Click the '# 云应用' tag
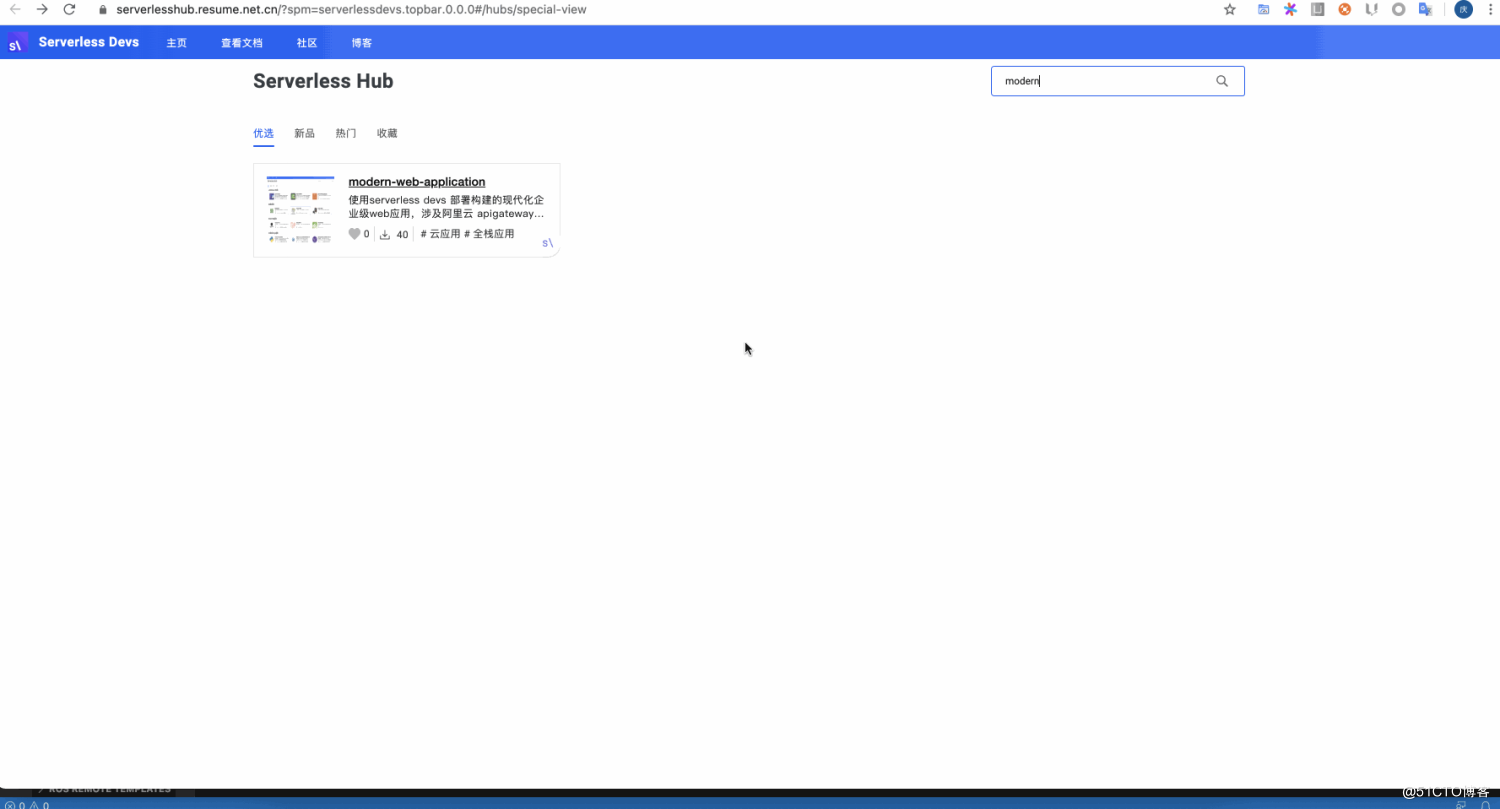The height and width of the screenshot is (809, 1500). point(440,234)
